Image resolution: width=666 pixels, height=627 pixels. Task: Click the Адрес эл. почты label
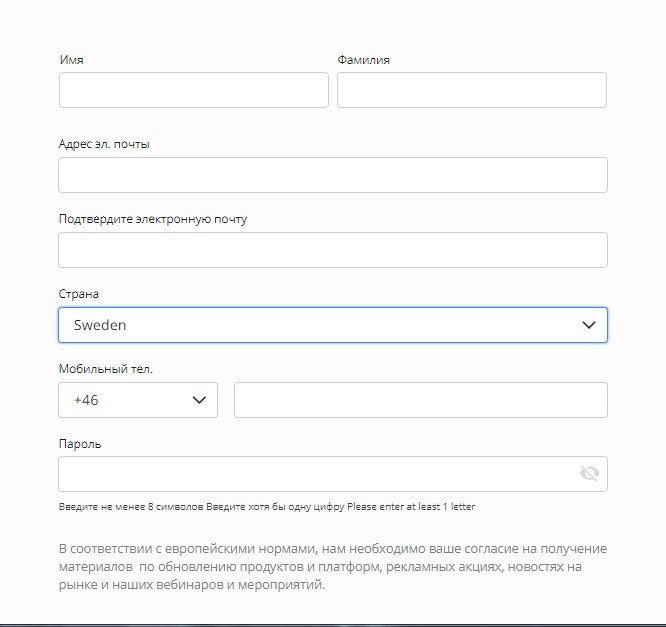point(104,144)
